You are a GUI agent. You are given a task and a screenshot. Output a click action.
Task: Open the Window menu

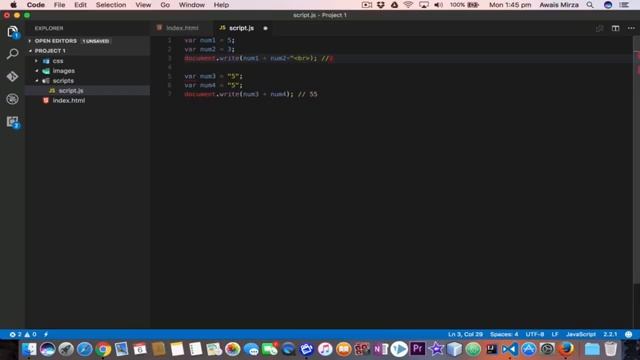(192, 5)
